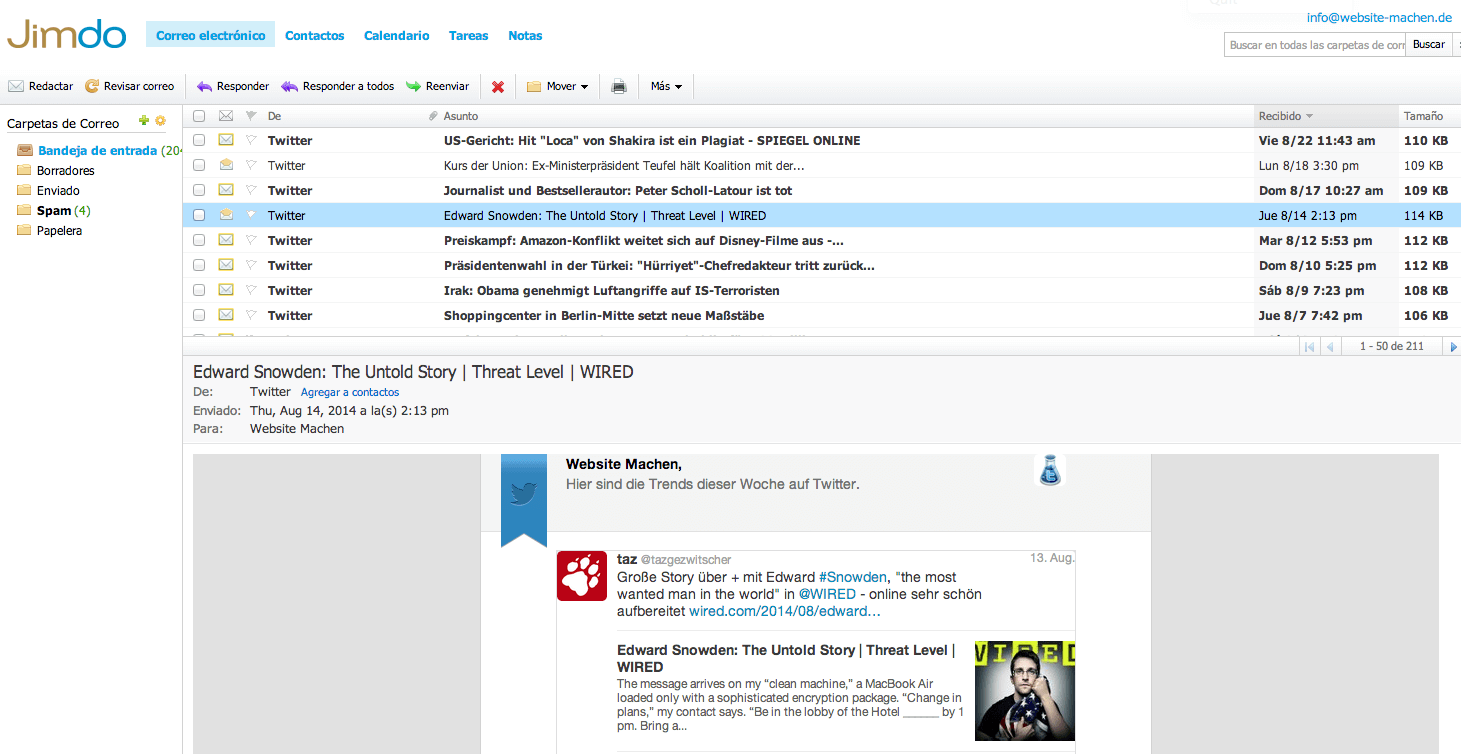Click opened envelope icon of Kurs der Union email
This screenshot has width=1461, height=754.
pos(226,165)
